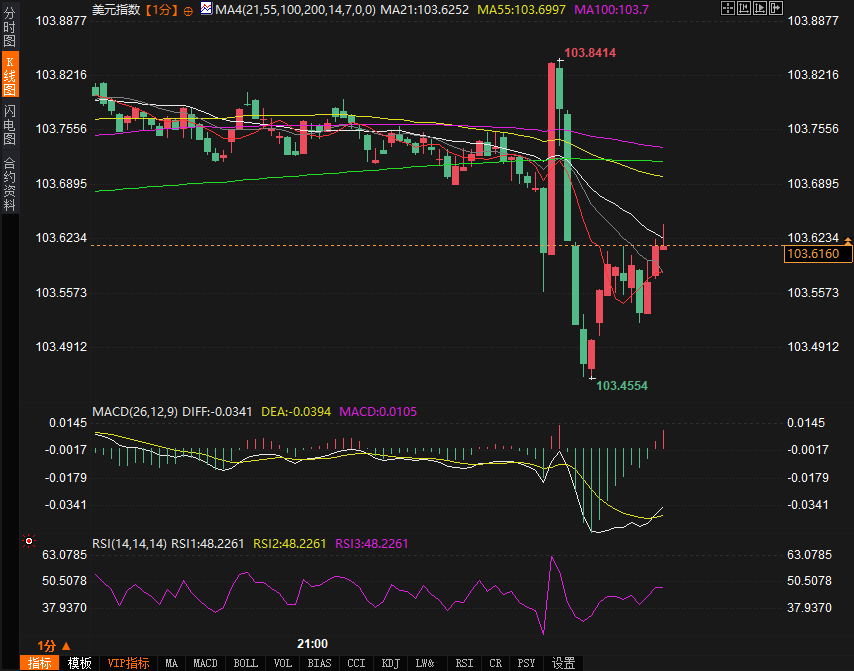854x671 pixels.
Task: Enable the BOLL indicator in the bottom bar
Action: click(245, 663)
